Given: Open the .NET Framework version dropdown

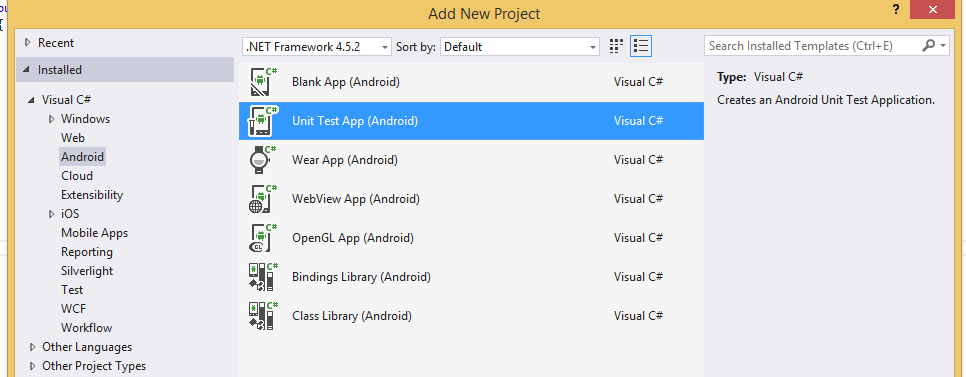Looking at the screenshot, I should coord(317,46).
